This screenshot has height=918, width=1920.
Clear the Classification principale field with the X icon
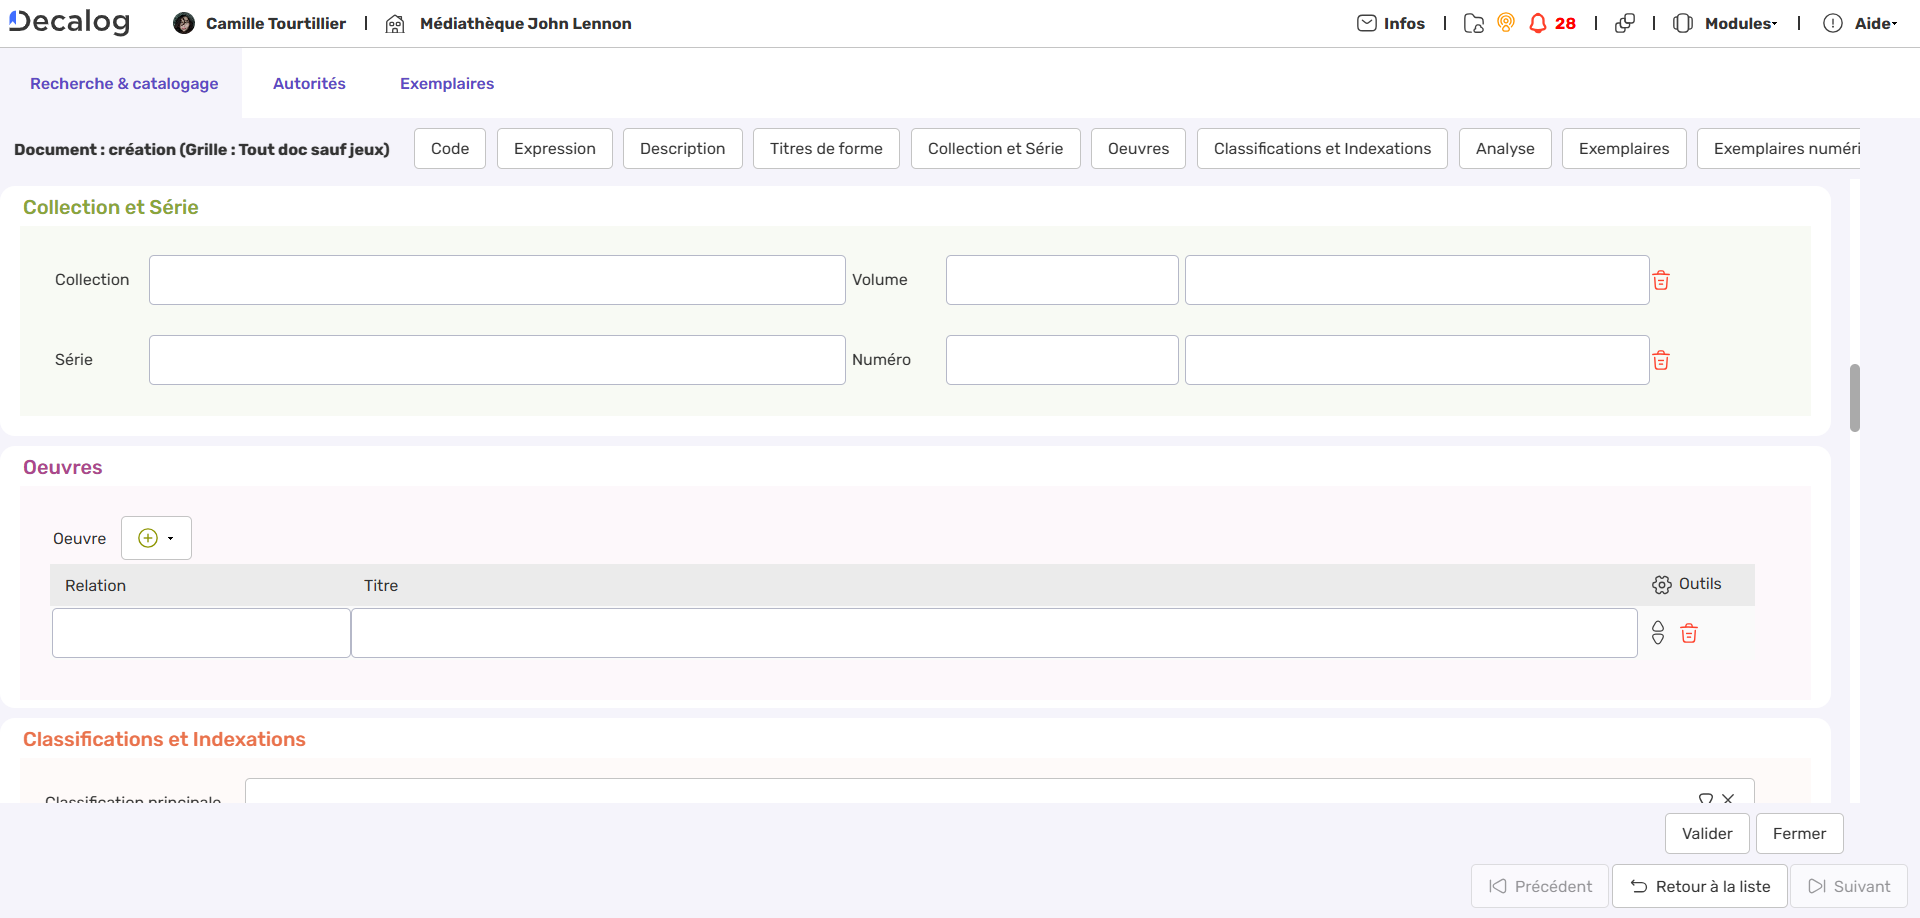point(1730,798)
